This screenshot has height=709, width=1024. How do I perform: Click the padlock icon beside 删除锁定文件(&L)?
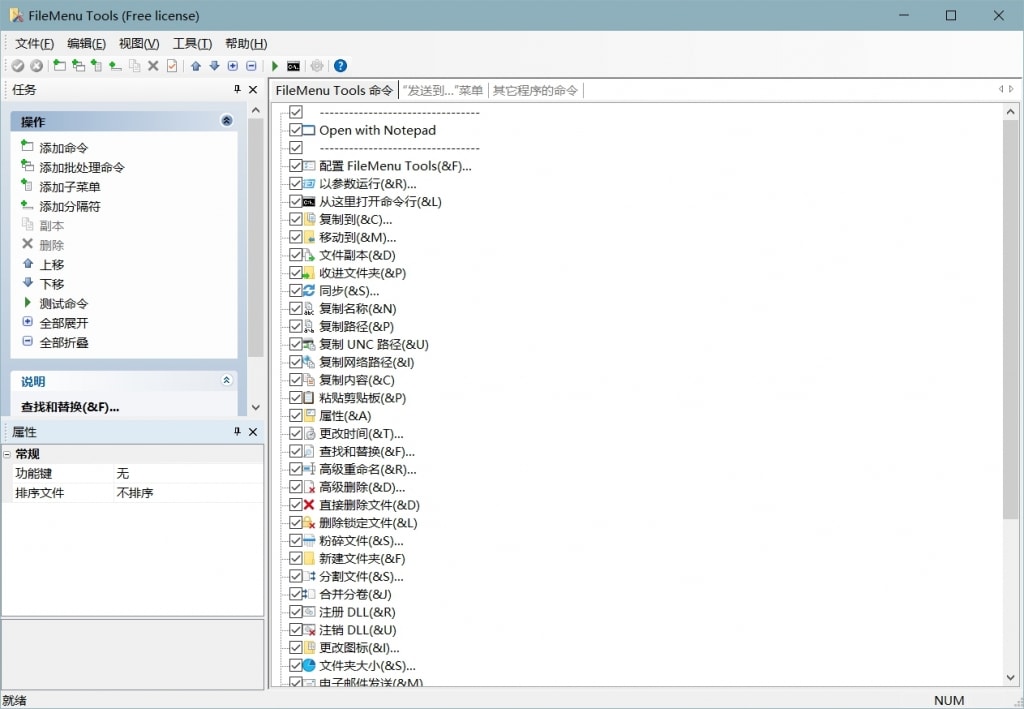click(309, 522)
